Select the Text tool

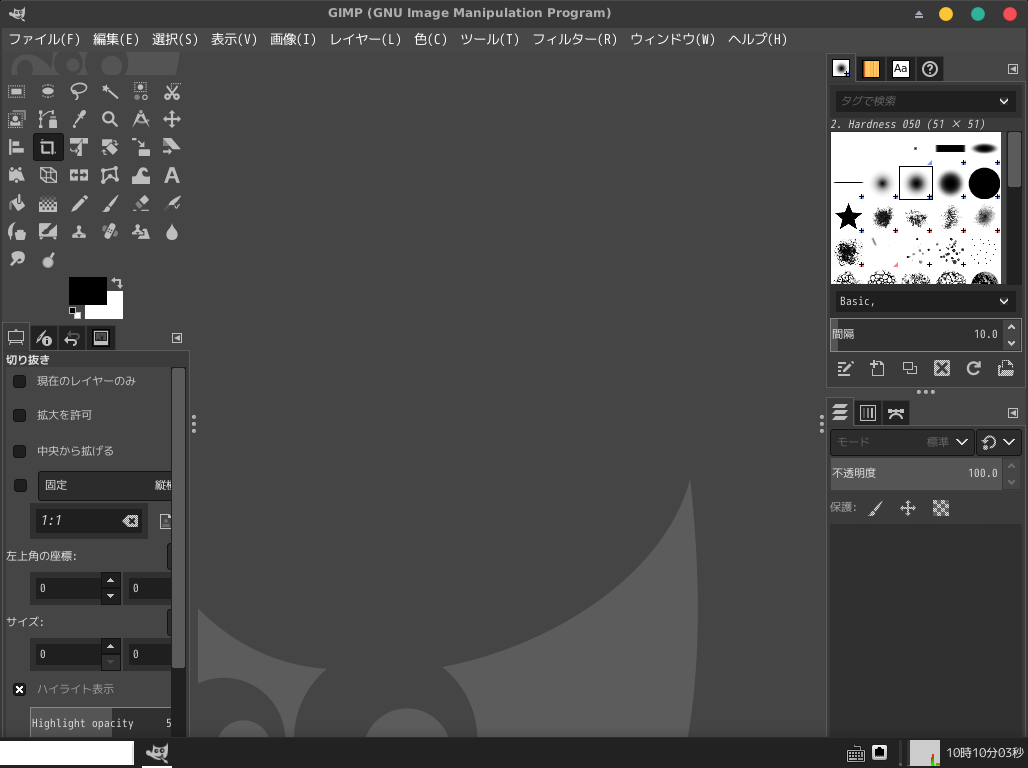[172, 175]
